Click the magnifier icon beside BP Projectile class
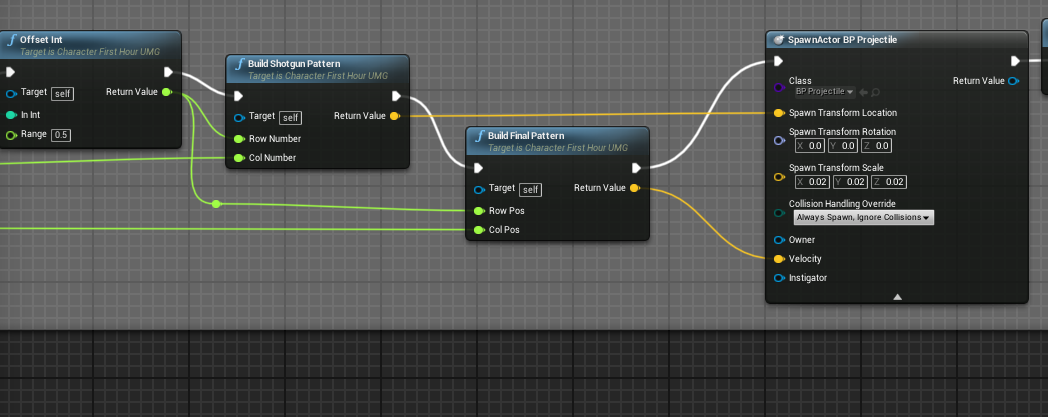This screenshot has width=1048, height=417. [876, 92]
